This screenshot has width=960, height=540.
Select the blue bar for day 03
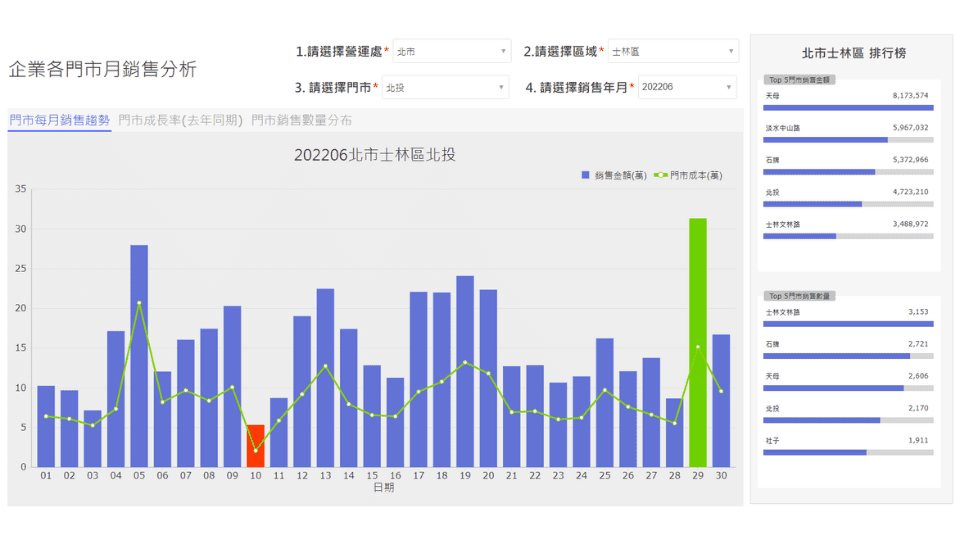click(92, 439)
